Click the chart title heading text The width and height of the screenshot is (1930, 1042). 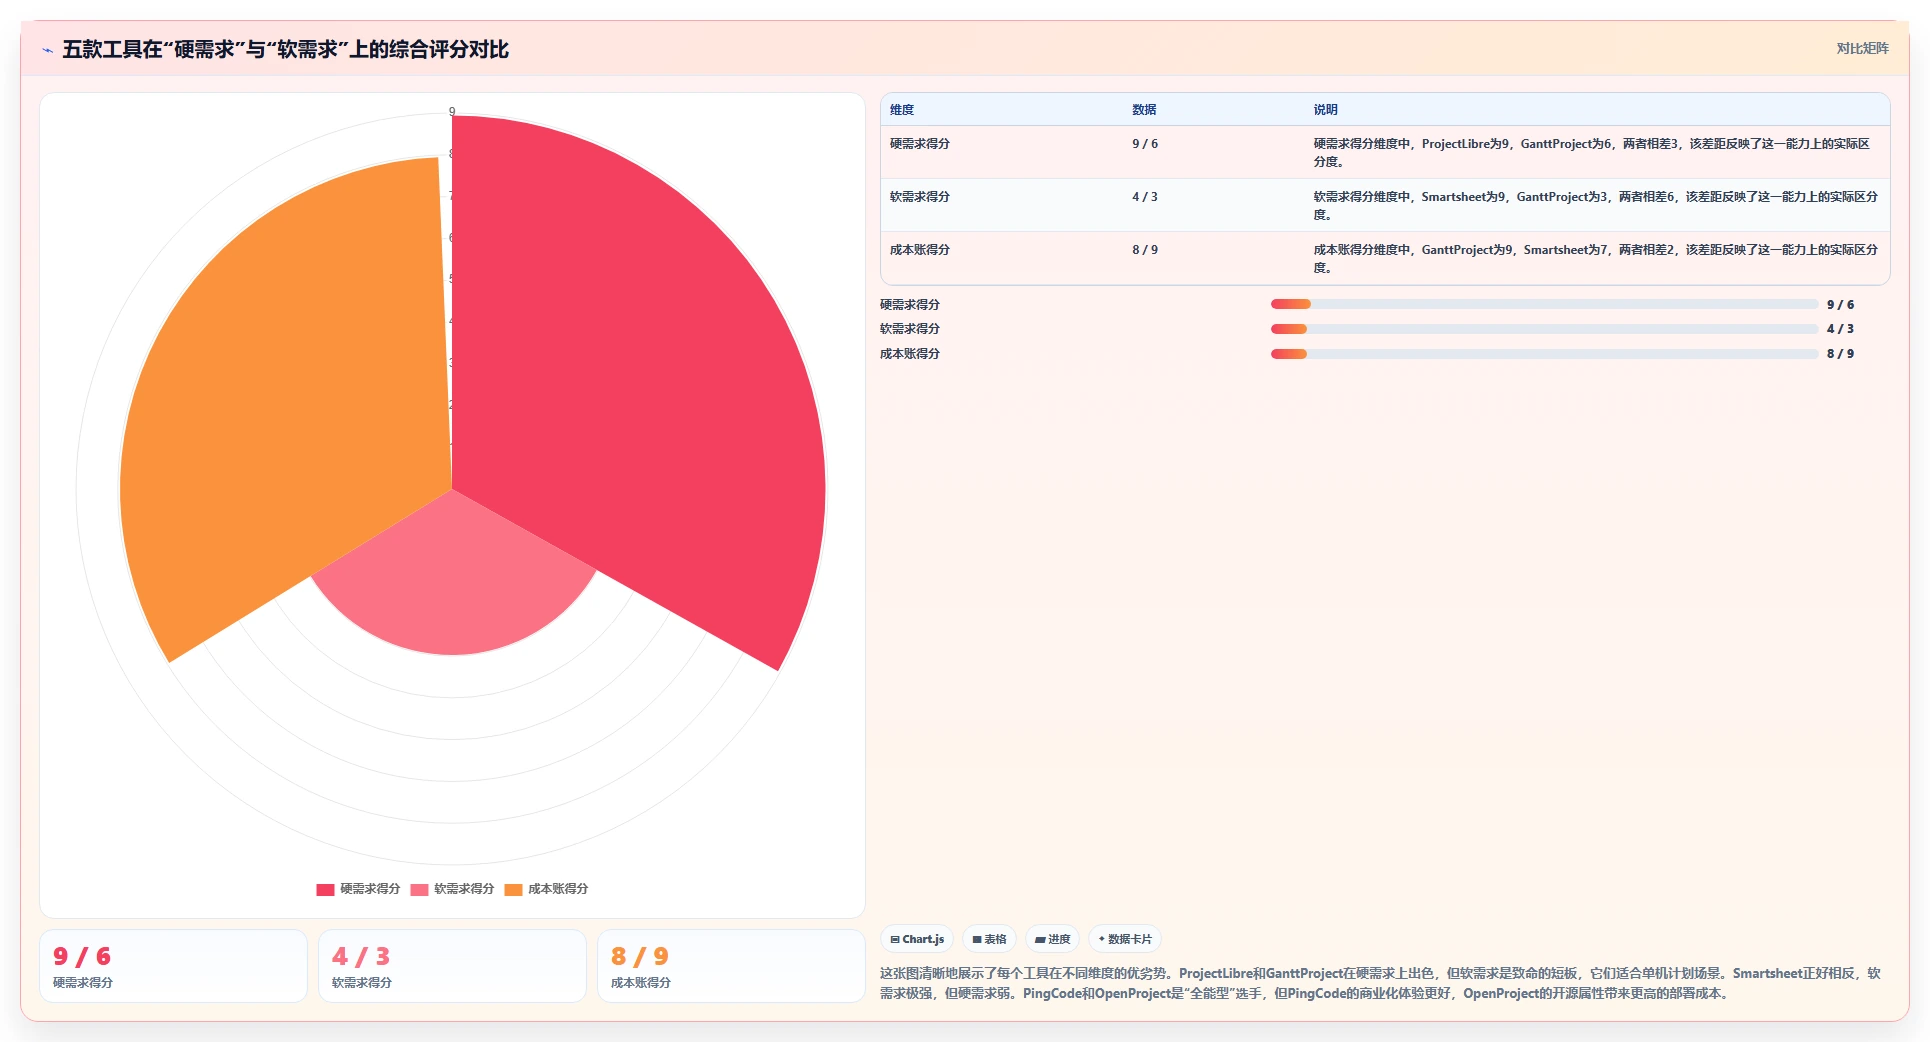[x=286, y=50]
